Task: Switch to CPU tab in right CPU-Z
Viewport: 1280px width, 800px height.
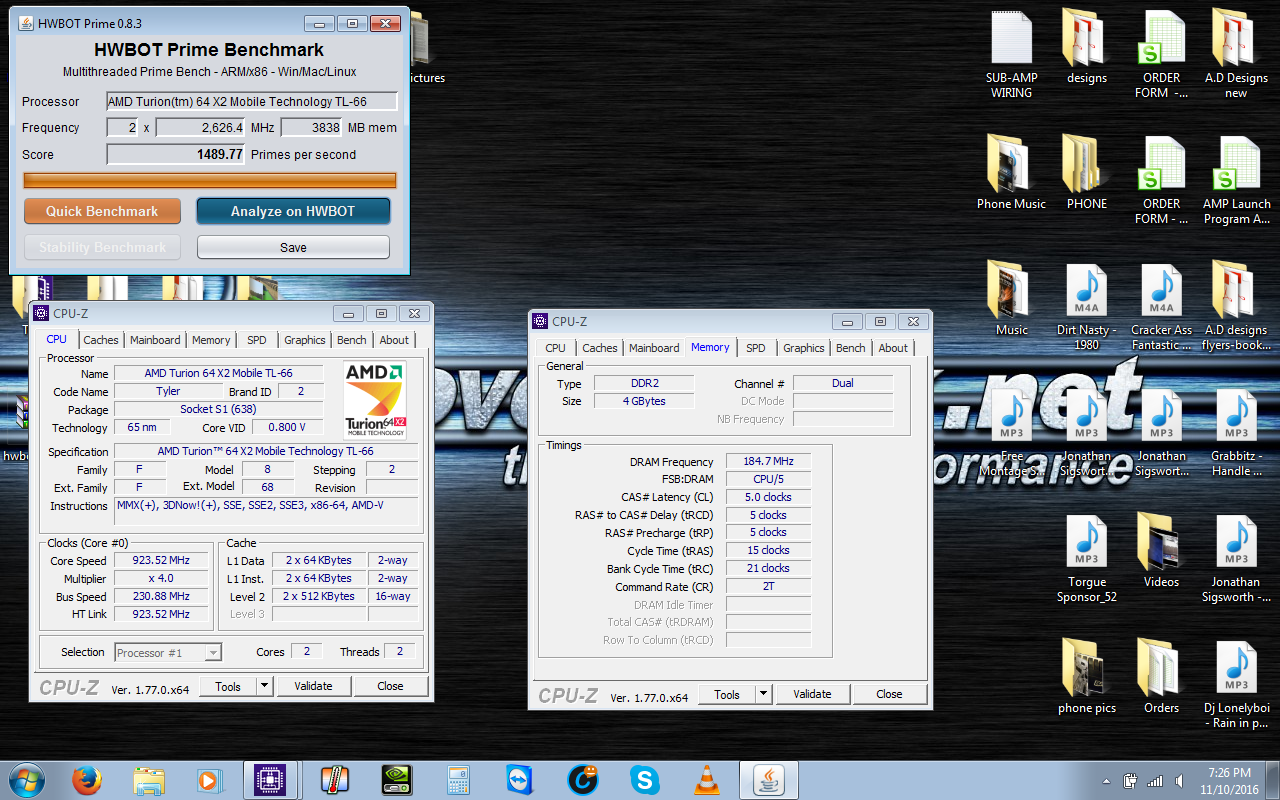Action: pos(556,348)
